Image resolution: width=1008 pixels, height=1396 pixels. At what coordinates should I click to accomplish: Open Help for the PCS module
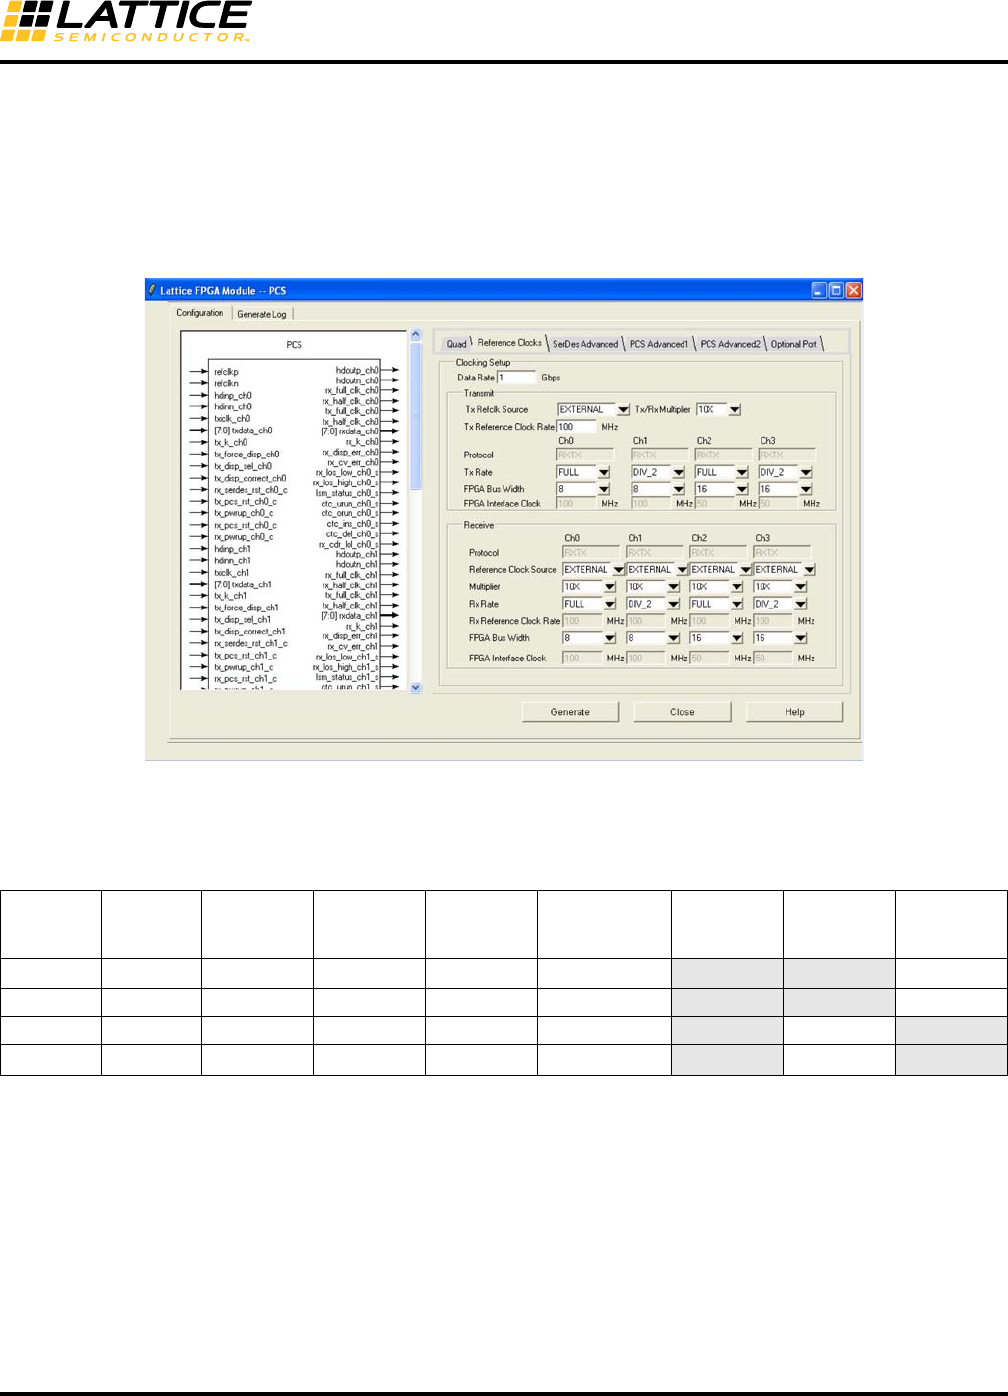click(795, 712)
